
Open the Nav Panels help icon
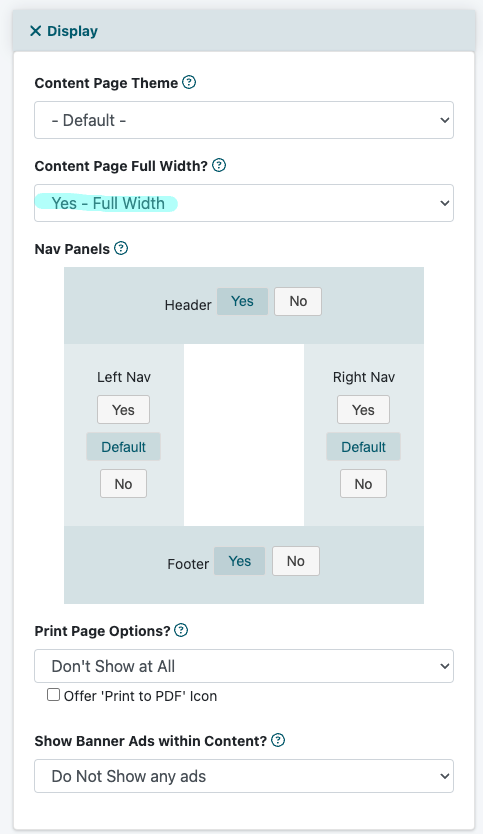coord(121,248)
